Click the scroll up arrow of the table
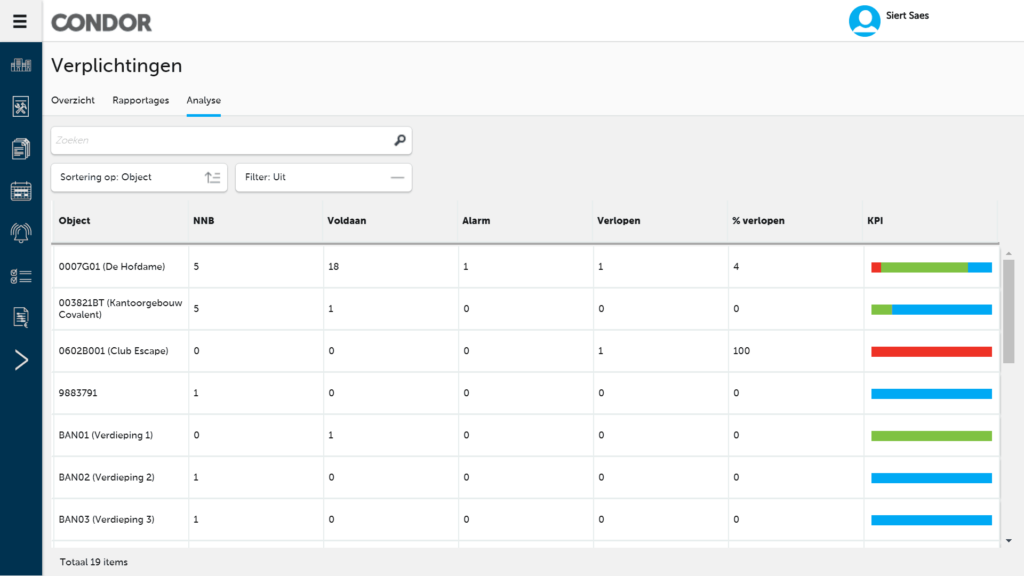 point(1009,253)
